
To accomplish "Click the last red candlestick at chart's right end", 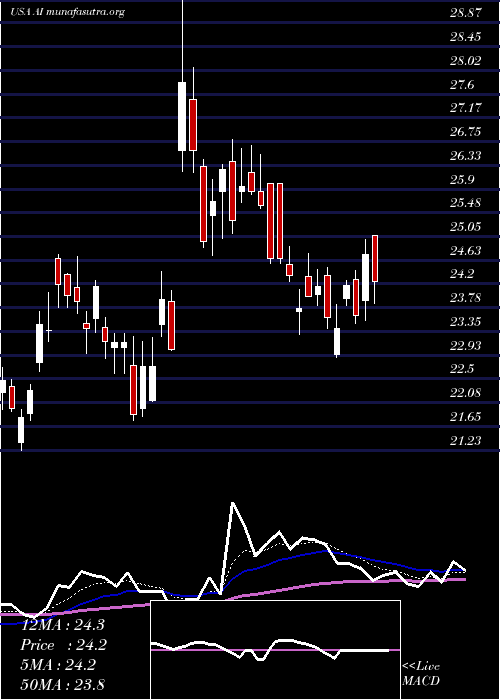I will tap(375, 258).
